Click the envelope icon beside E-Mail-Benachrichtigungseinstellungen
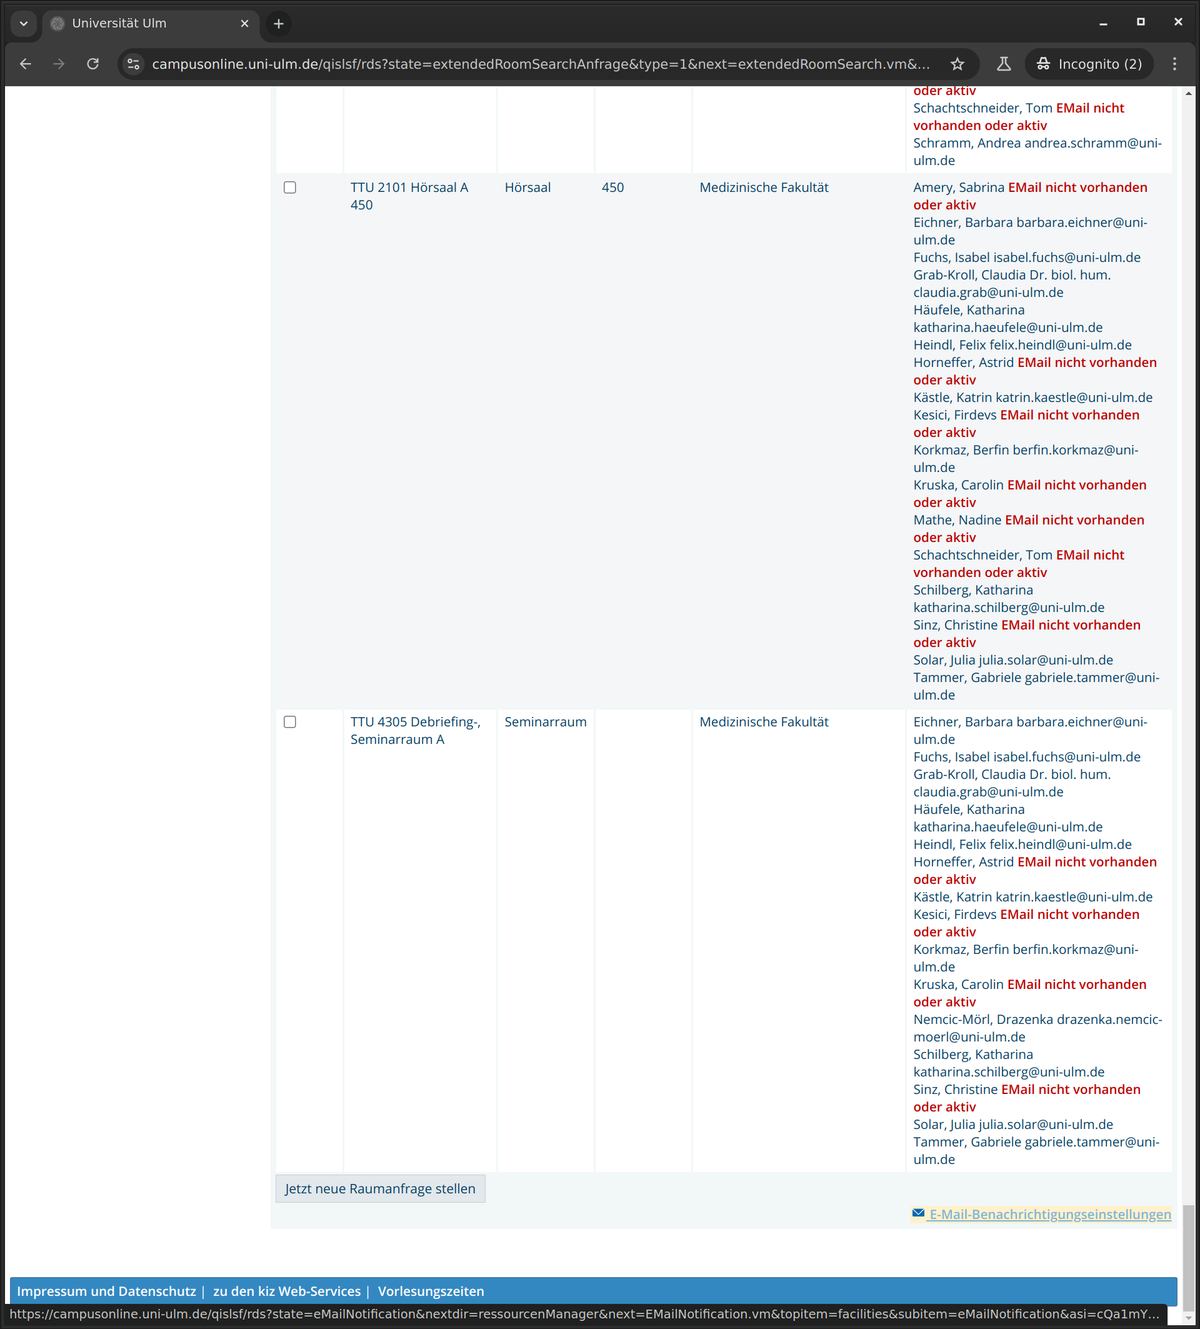The image size is (1200, 1329). tap(918, 1214)
